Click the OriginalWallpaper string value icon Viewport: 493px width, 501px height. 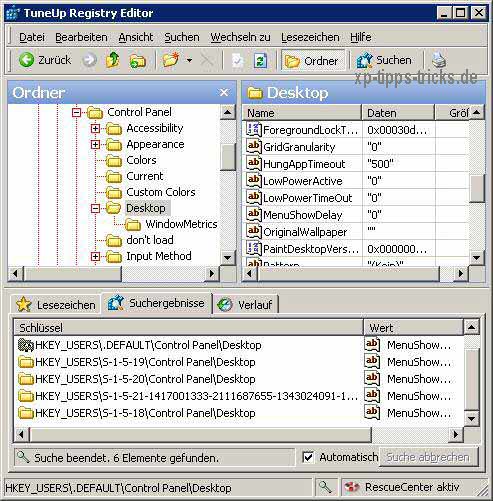click(253, 232)
